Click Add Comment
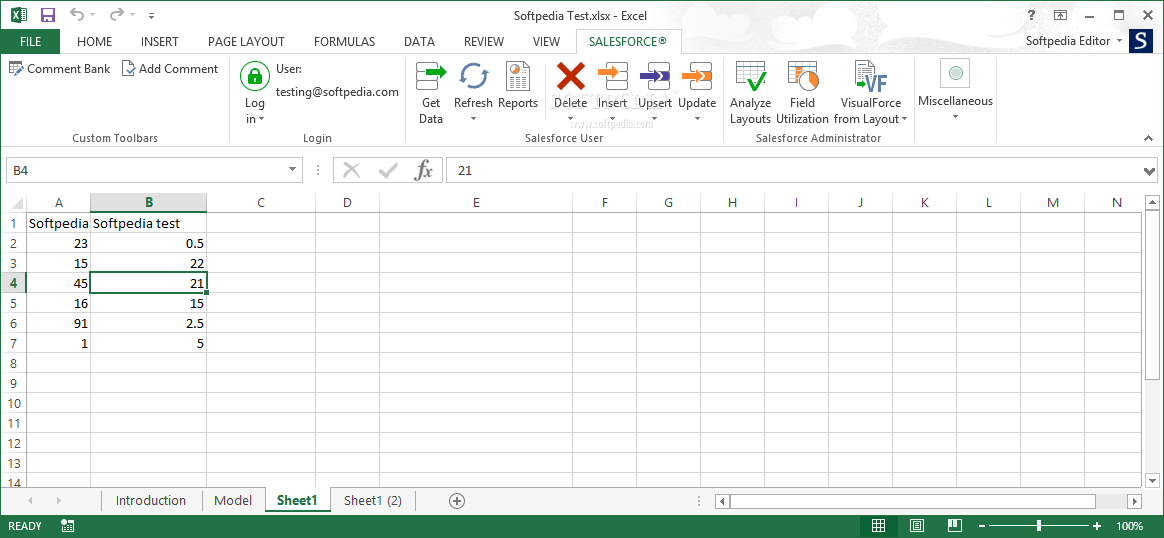This screenshot has height=538, width=1164. (x=169, y=68)
